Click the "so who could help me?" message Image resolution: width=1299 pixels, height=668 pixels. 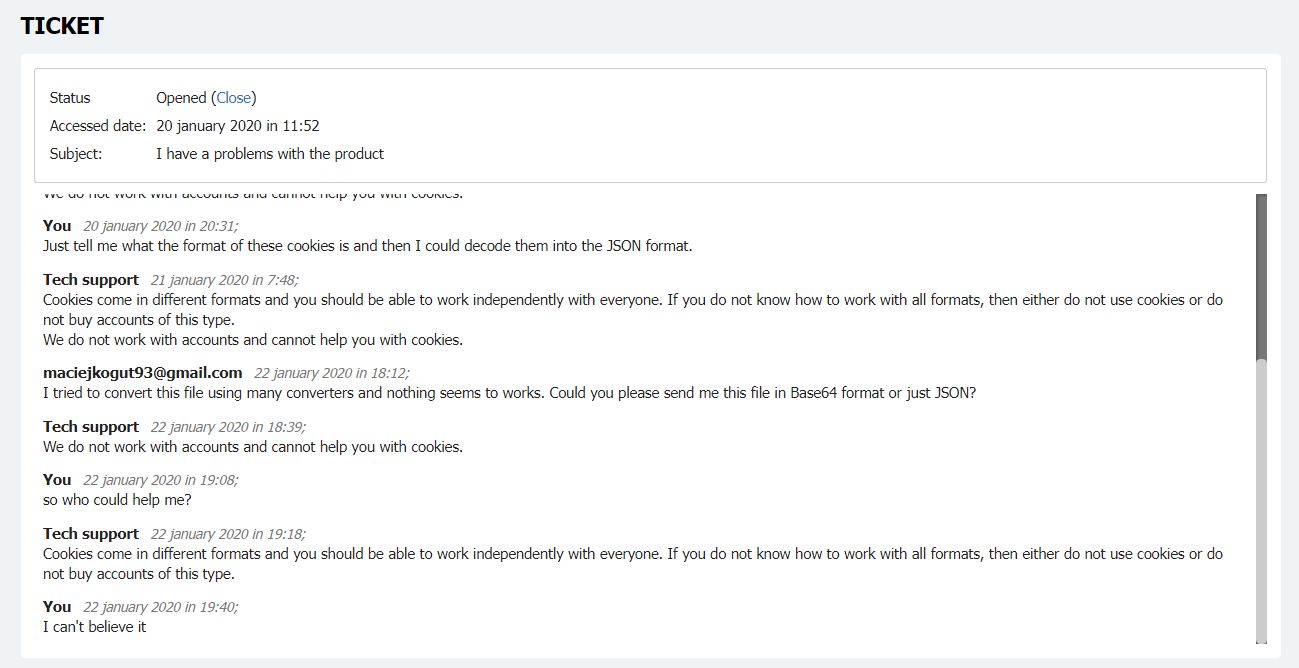[x=117, y=500]
